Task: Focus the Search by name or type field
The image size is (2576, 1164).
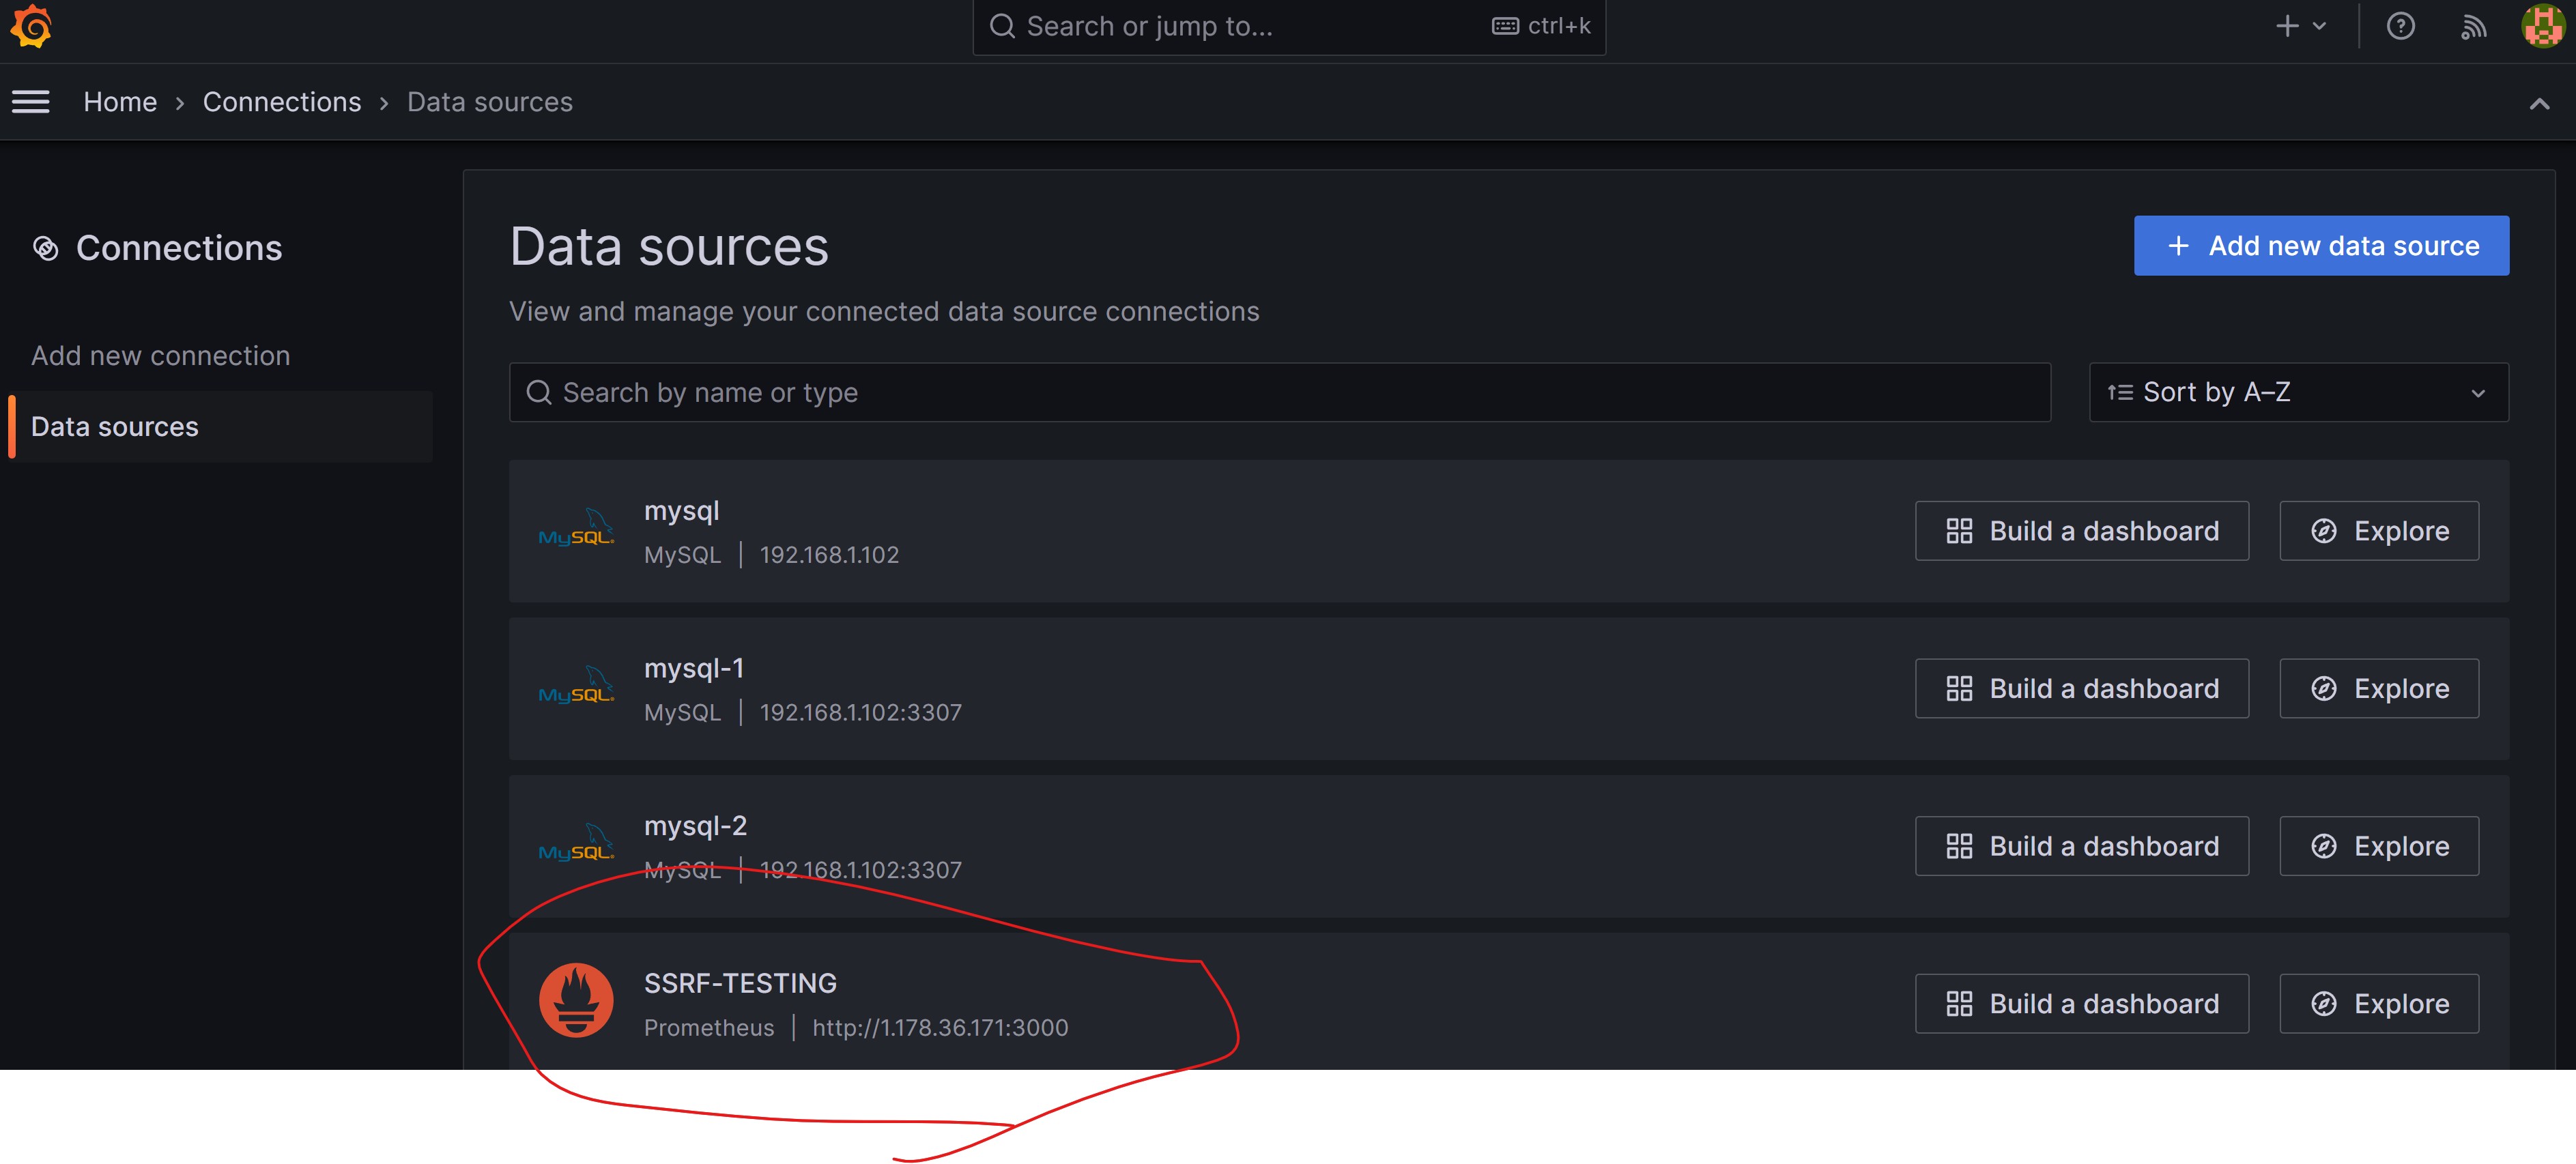Action: coord(1280,393)
